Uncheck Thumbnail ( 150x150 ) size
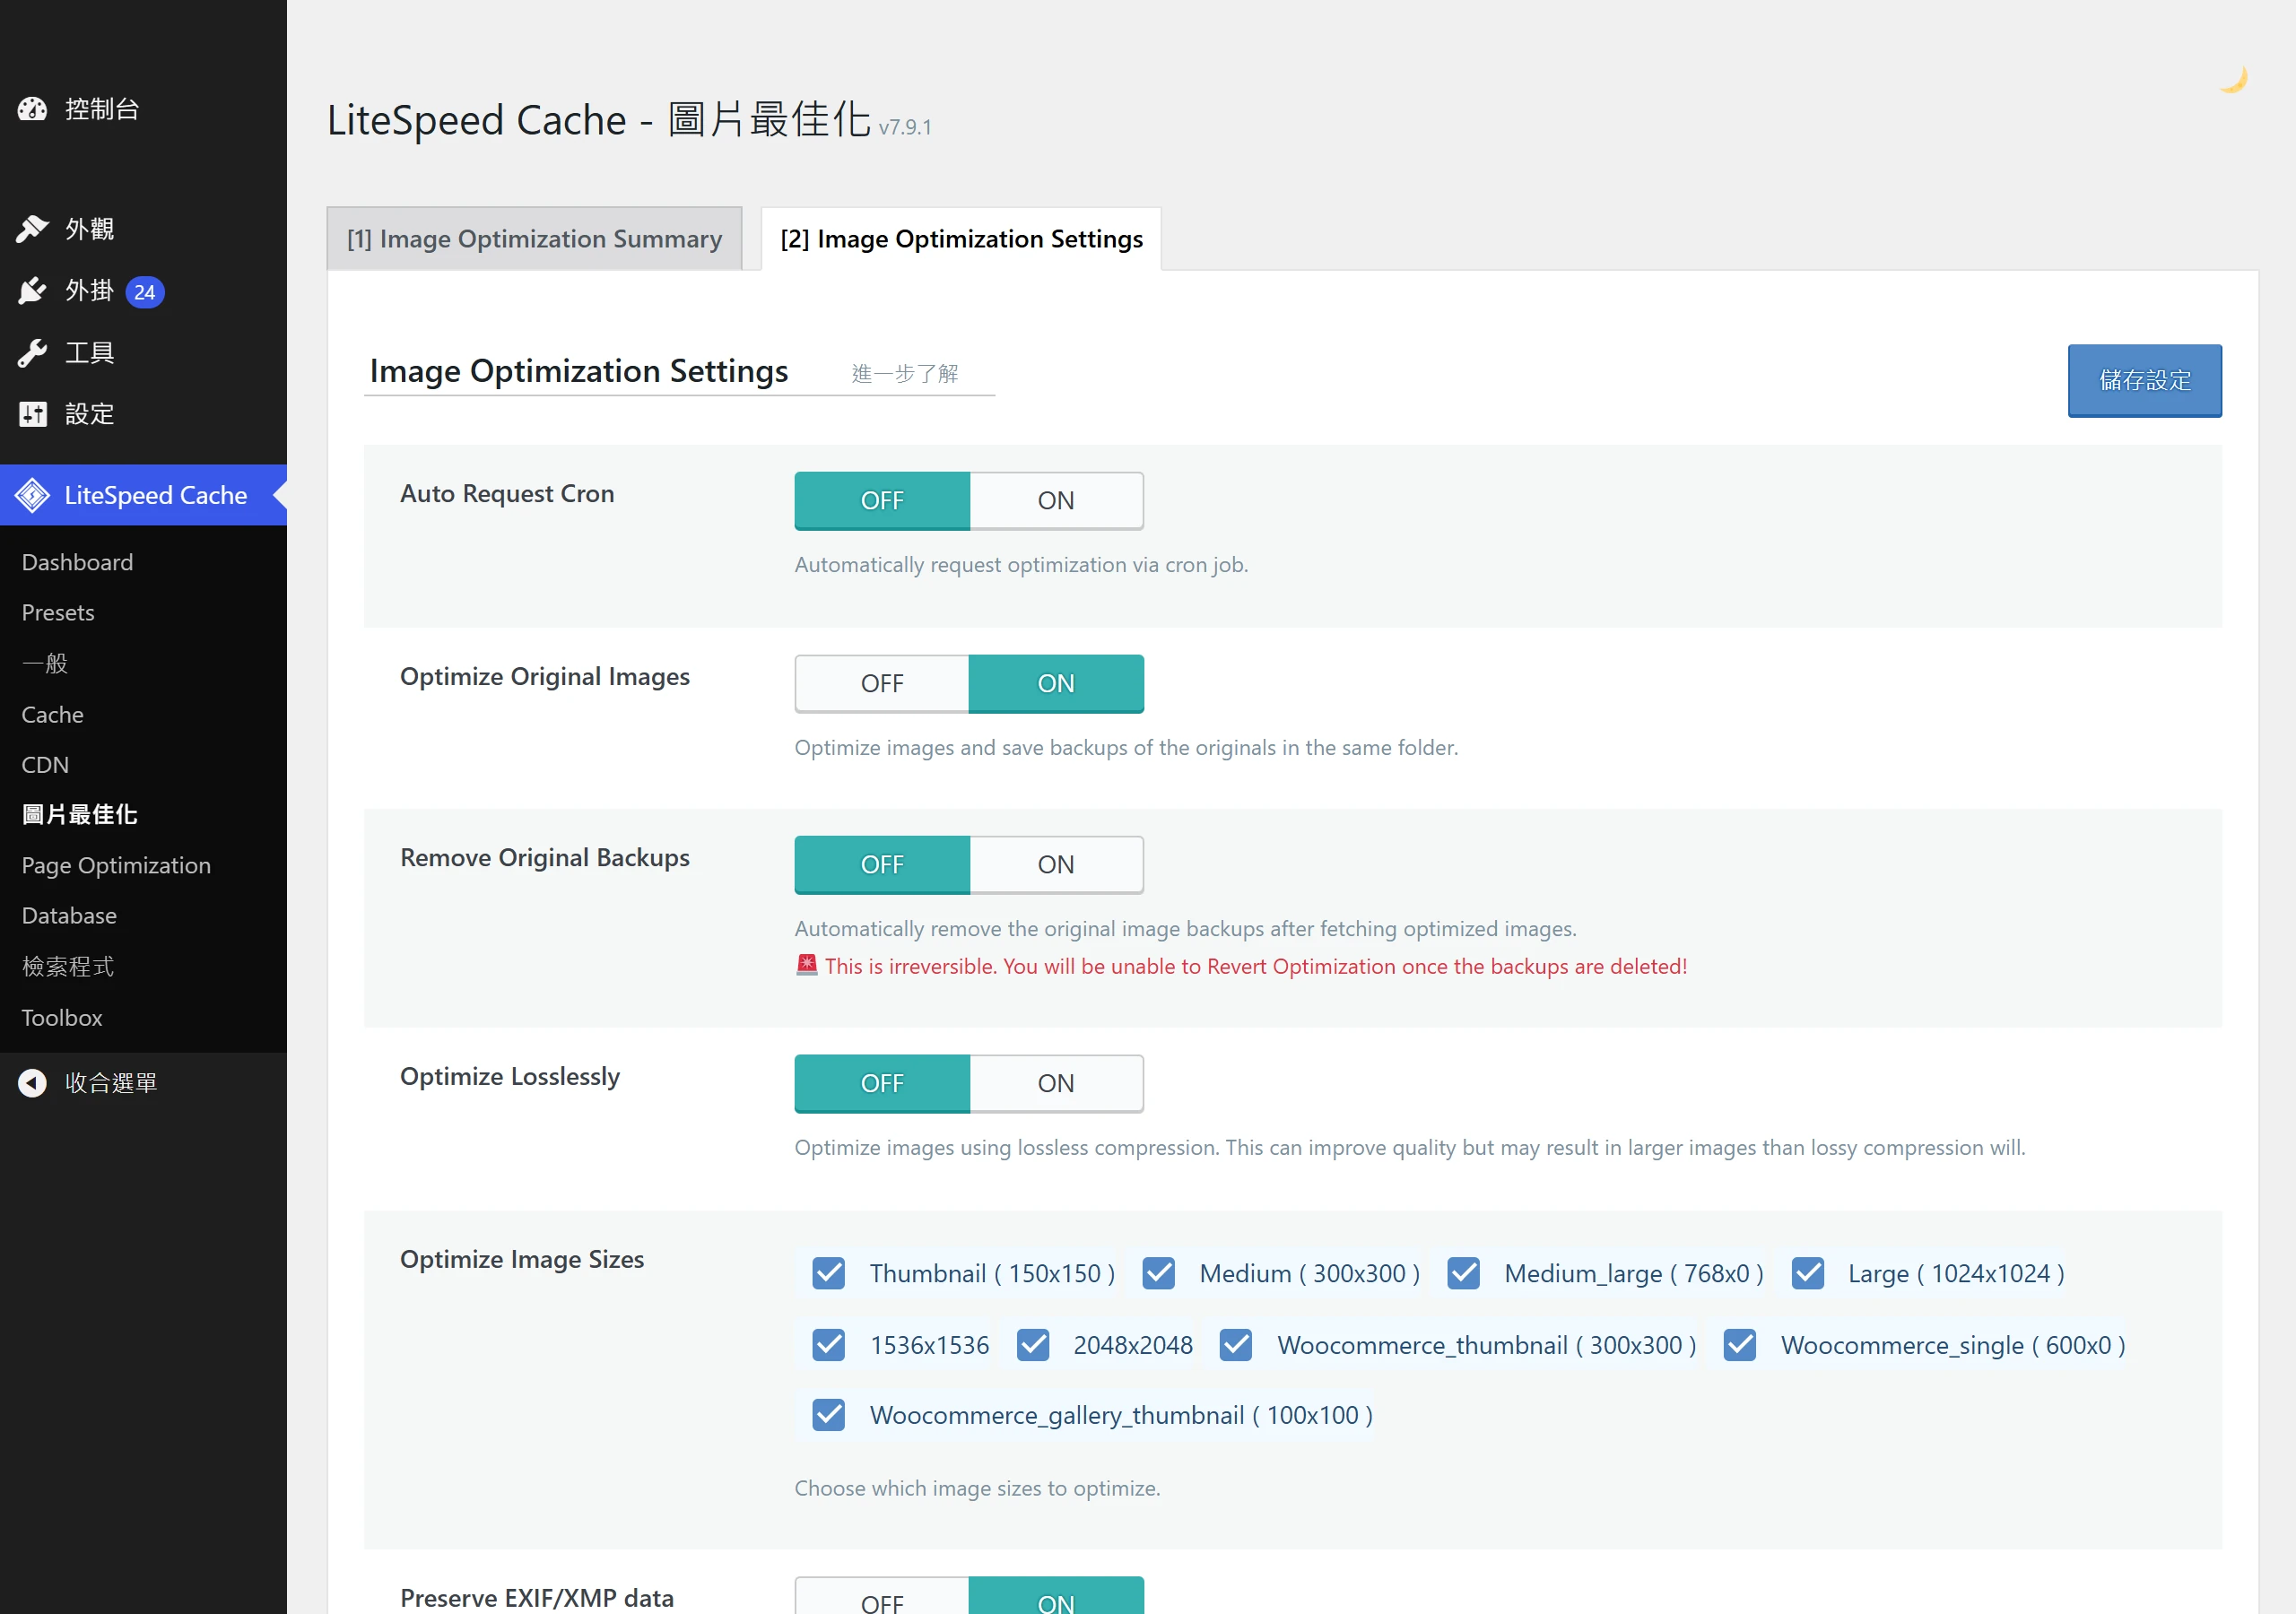The width and height of the screenshot is (2296, 1614). click(829, 1274)
